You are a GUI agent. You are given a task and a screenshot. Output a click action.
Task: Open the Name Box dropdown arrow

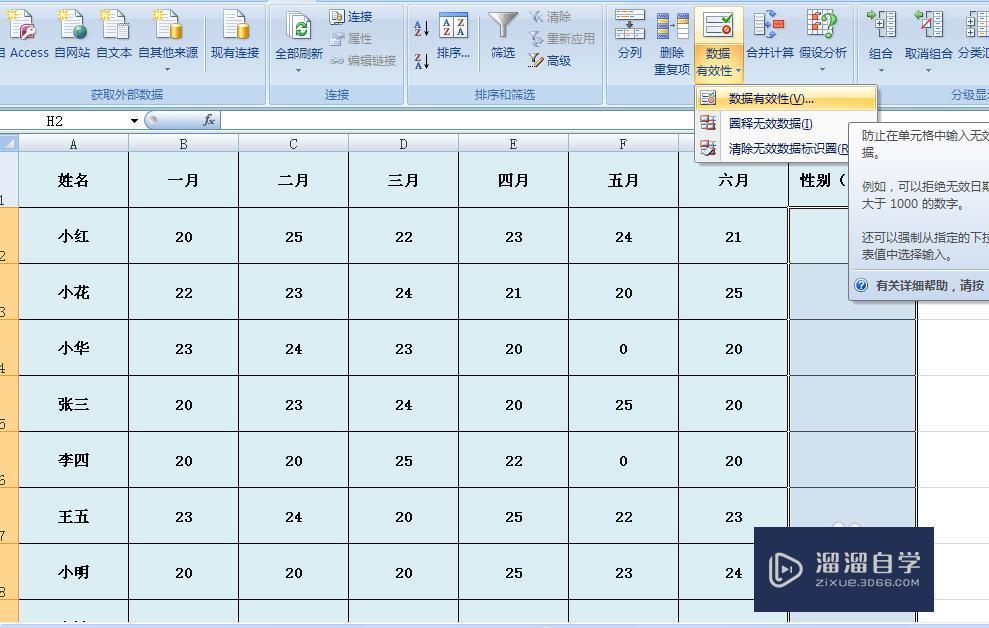coord(134,120)
